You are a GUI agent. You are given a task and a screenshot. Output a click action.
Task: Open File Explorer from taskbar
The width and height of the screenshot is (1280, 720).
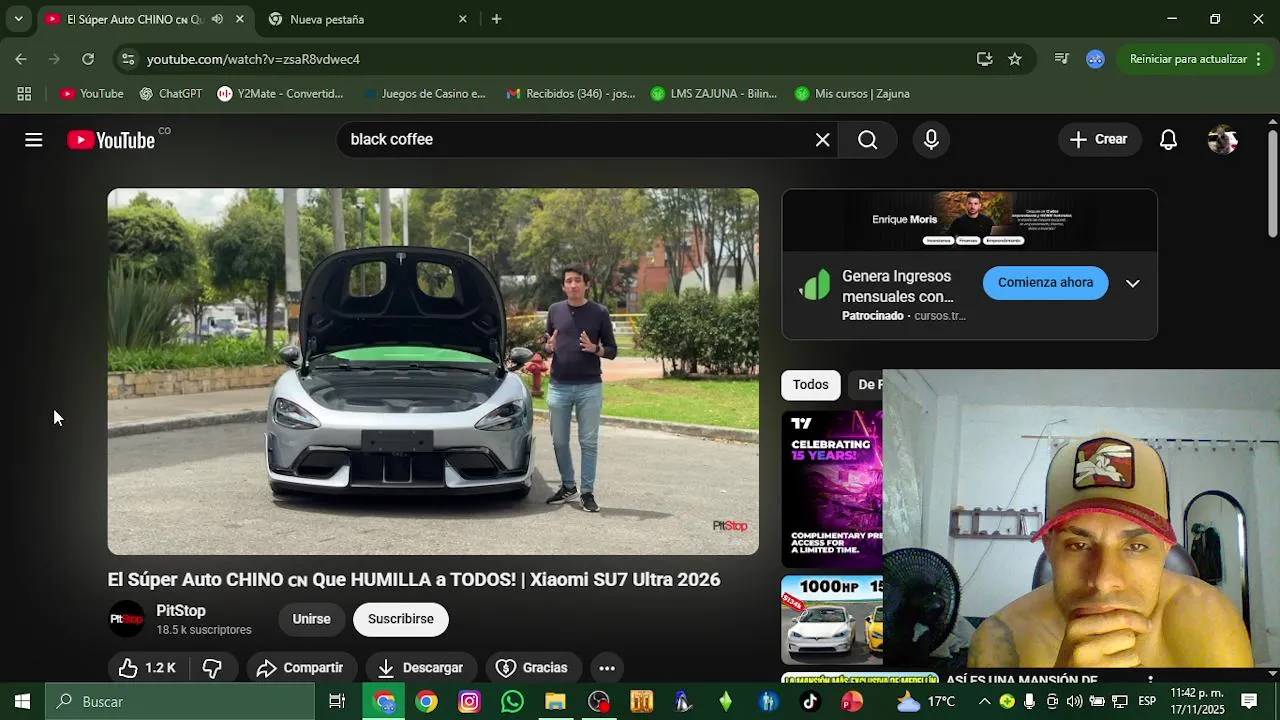click(555, 702)
